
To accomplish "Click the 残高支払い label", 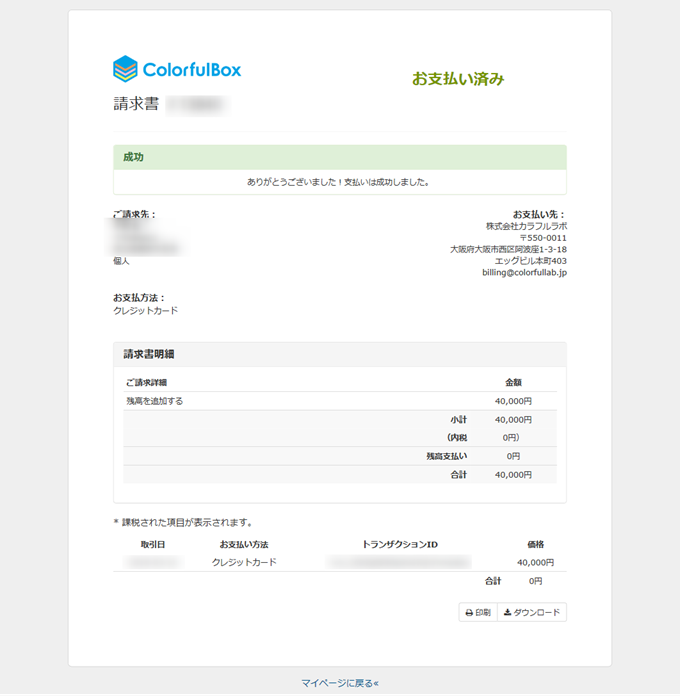I will [x=447, y=456].
